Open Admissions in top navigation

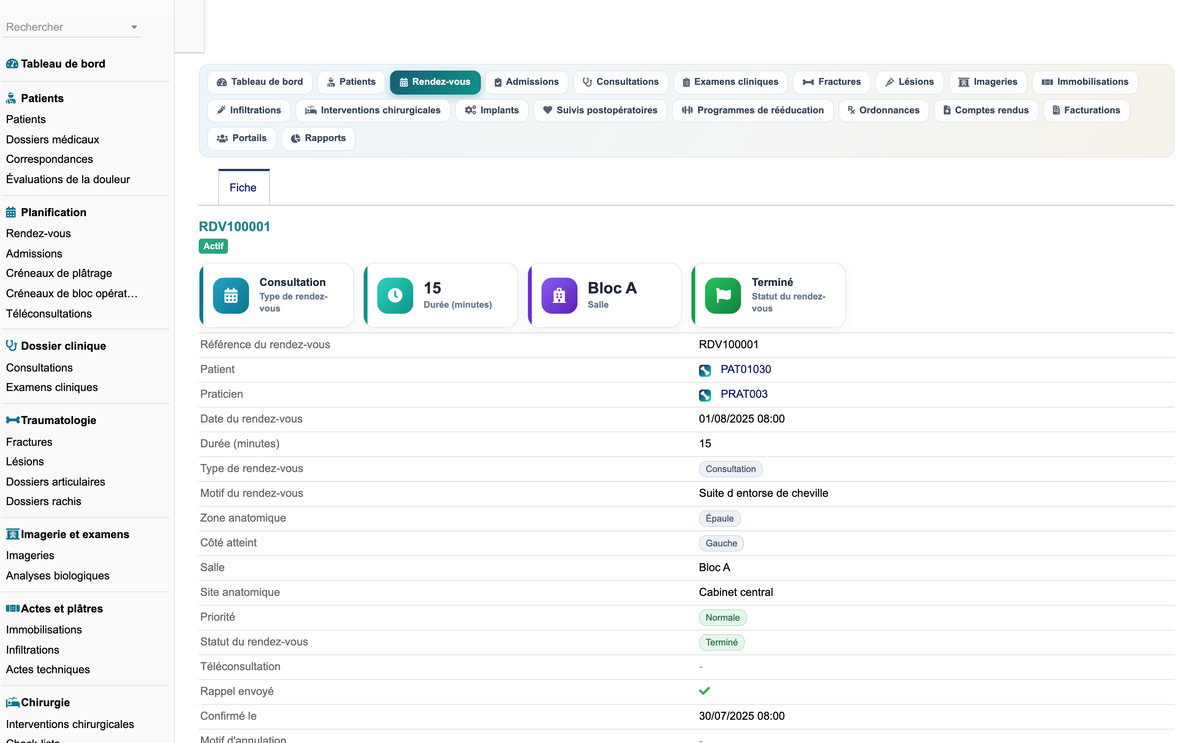click(527, 82)
